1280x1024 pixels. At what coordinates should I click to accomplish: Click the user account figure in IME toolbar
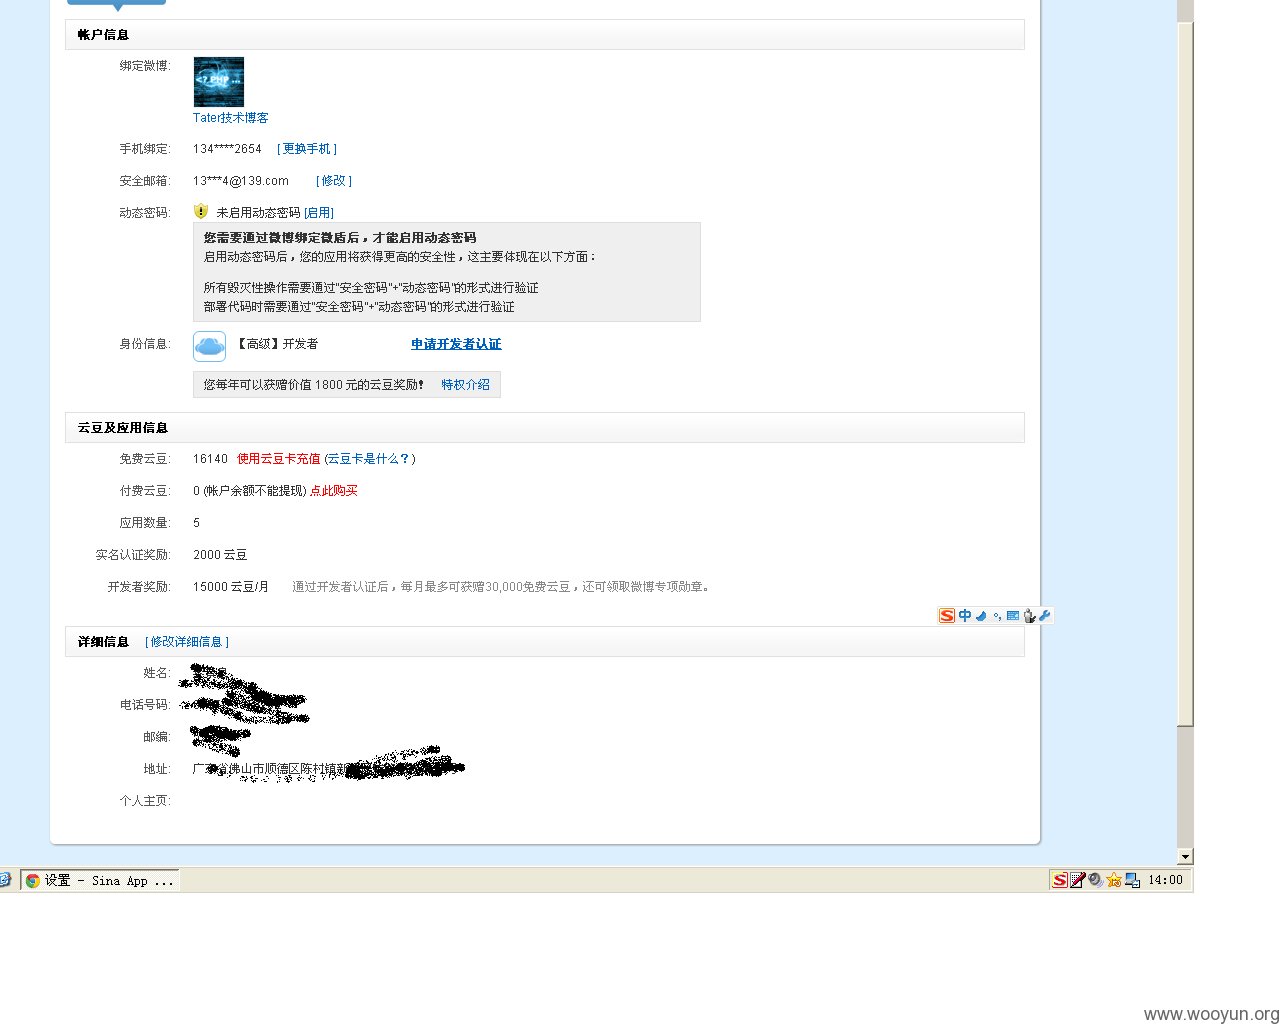tap(1029, 616)
